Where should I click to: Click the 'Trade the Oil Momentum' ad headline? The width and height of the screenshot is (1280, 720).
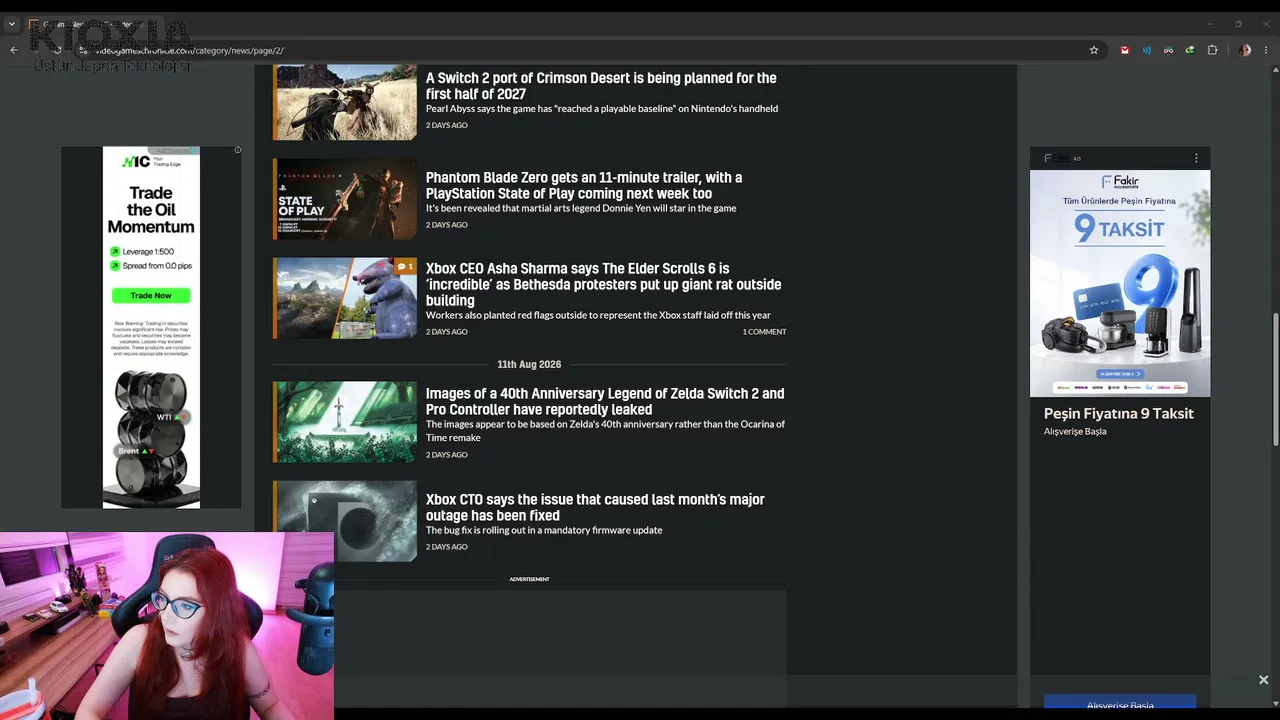[151, 210]
